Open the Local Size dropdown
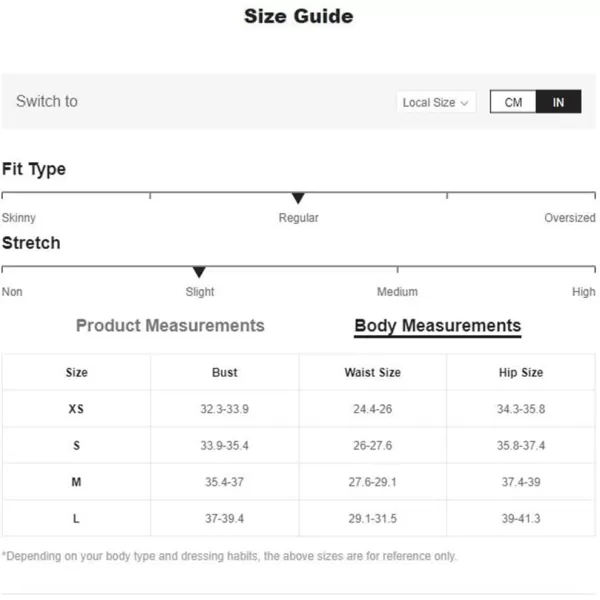The height and width of the screenshot is (600, 600). point(436,102)
